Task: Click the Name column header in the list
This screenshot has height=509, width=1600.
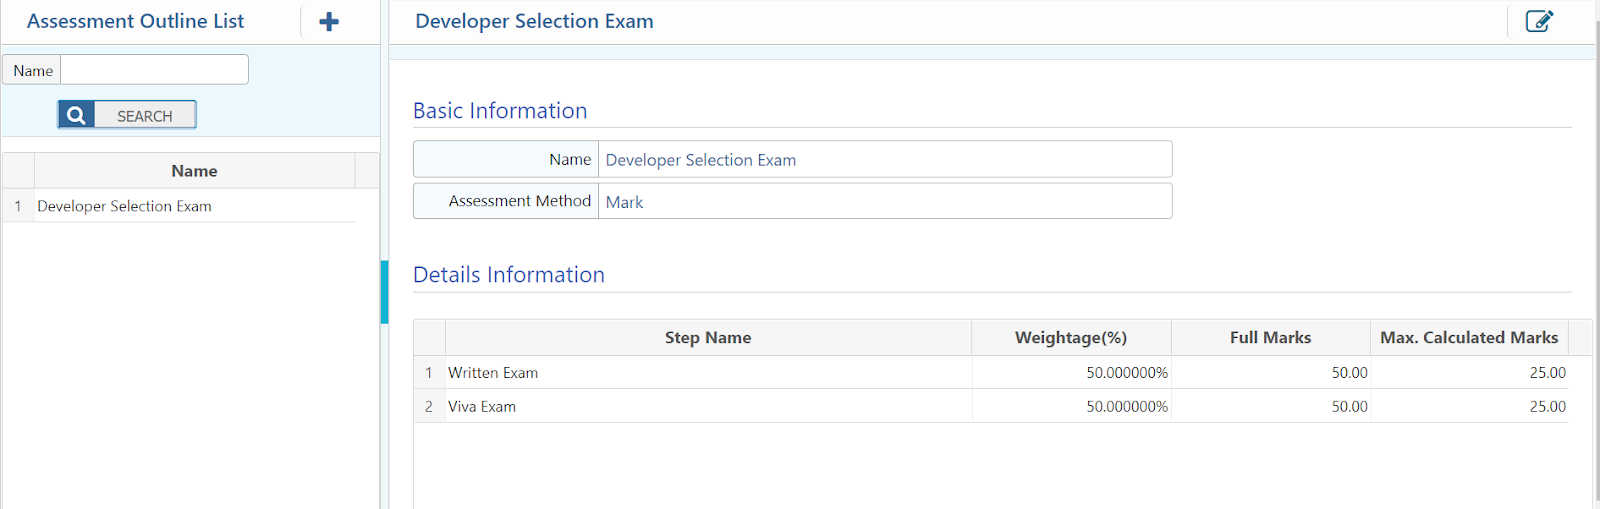Action: pos(194,171)
